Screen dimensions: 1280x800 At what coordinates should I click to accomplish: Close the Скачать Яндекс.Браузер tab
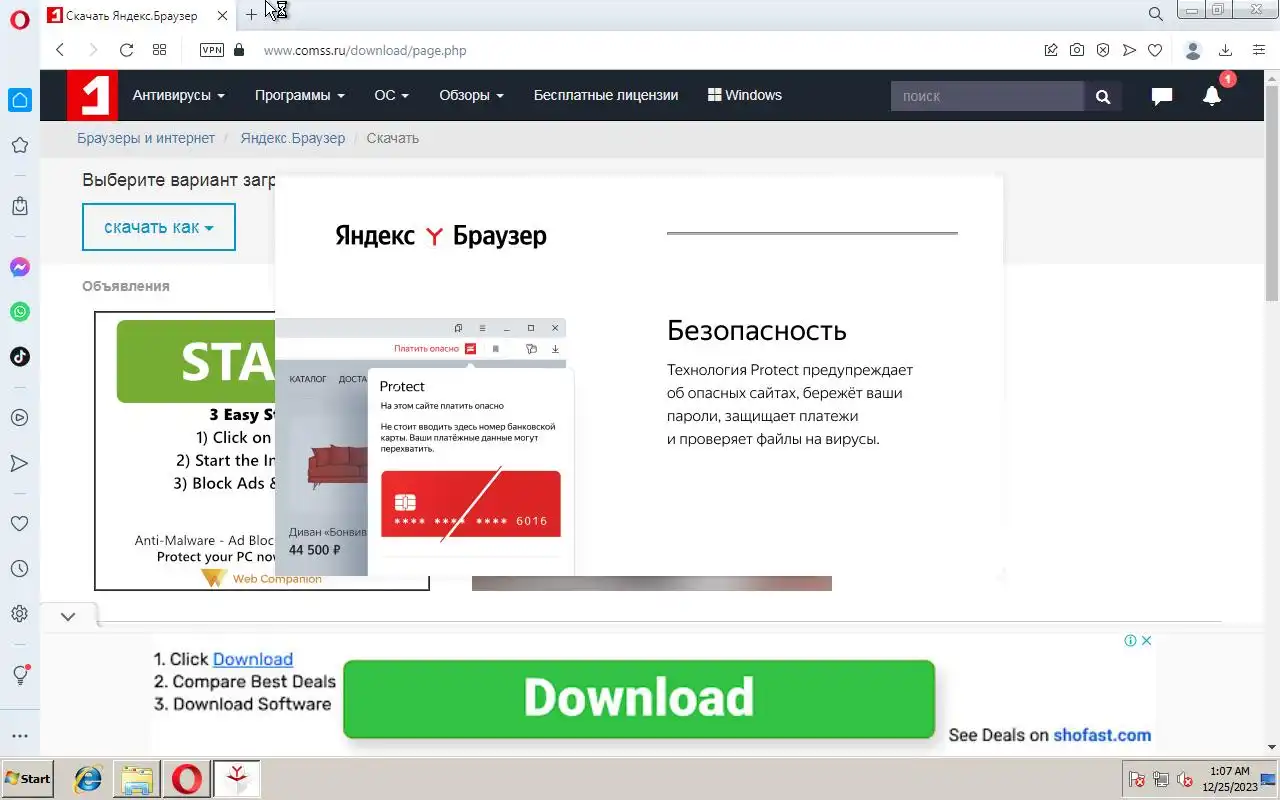pyautogui.click(x=222, y=16)
